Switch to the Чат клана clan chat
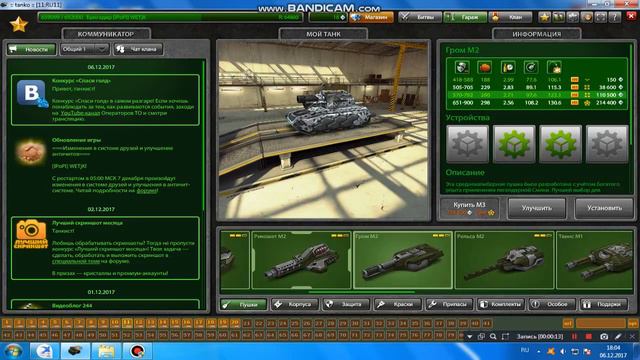This screenshot has width=640, height=360. coord(138,49)
